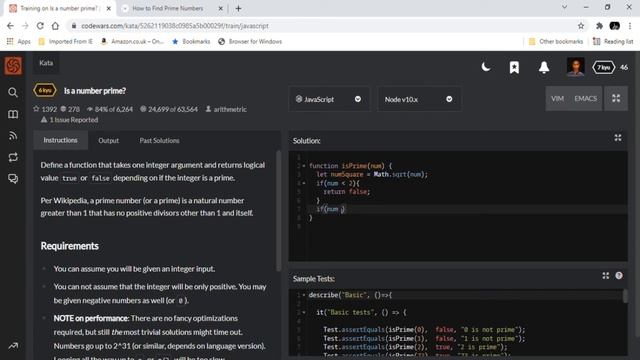This screenshot has height=360, width=640.
Task: Click Sample Tests editor scrollbar
Action: tap(625, 296)
